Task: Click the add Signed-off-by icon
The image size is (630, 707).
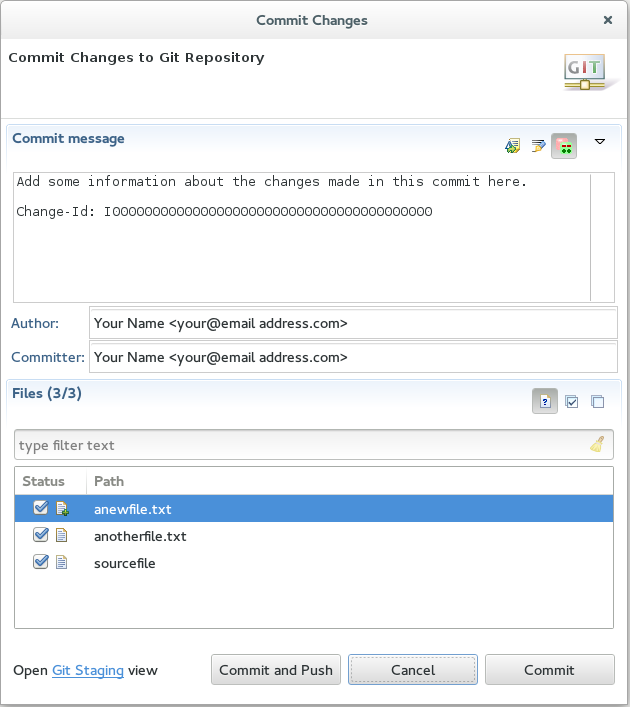Action: coord(538,146)
